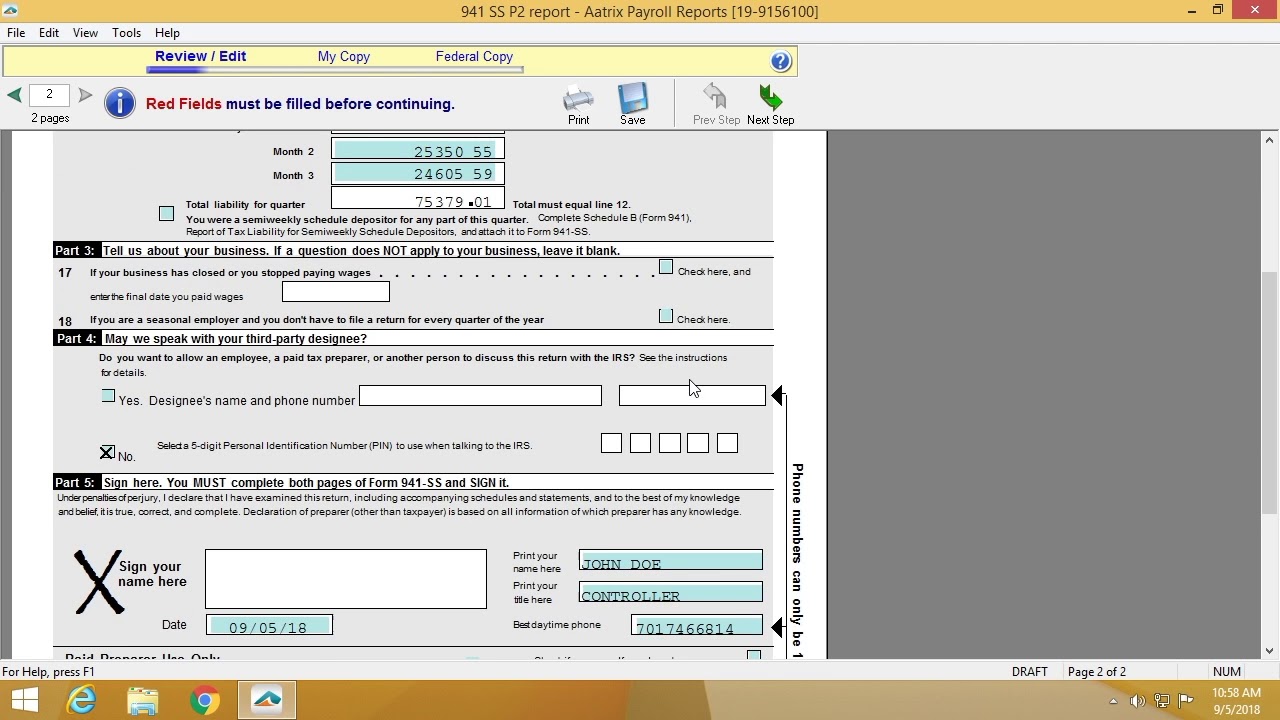Check Yes for third-party designee
This screenshot has width=1280, height=720.
[108, 396]
